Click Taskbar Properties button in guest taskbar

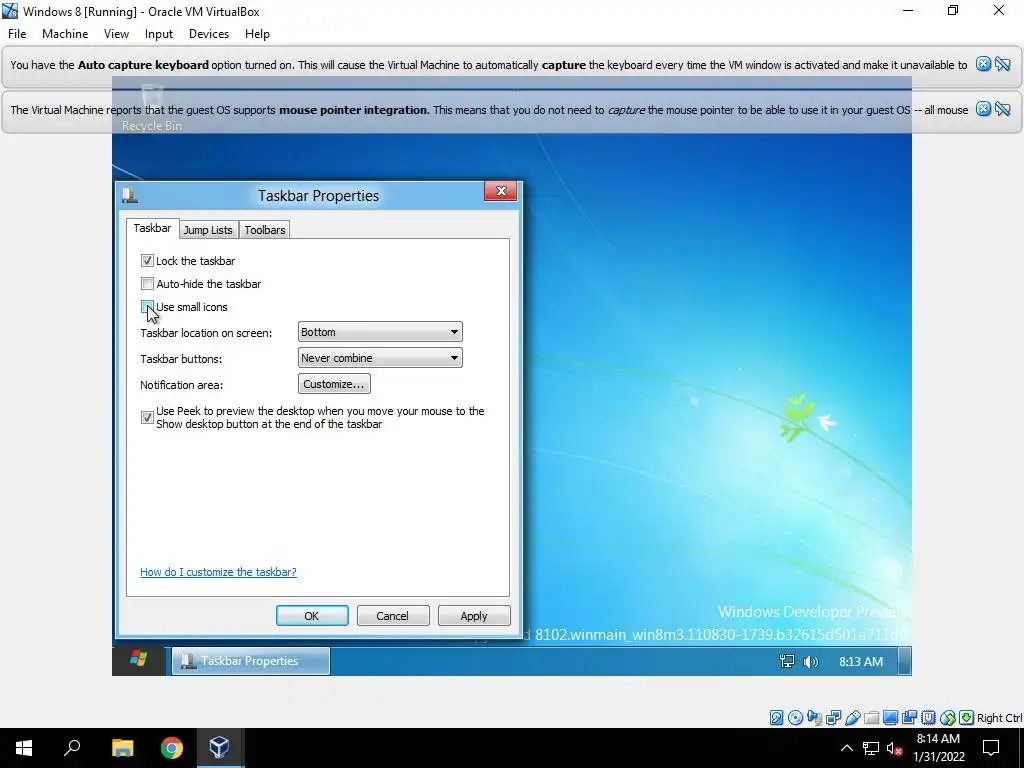pyautogui.click(x=251, y=661)
